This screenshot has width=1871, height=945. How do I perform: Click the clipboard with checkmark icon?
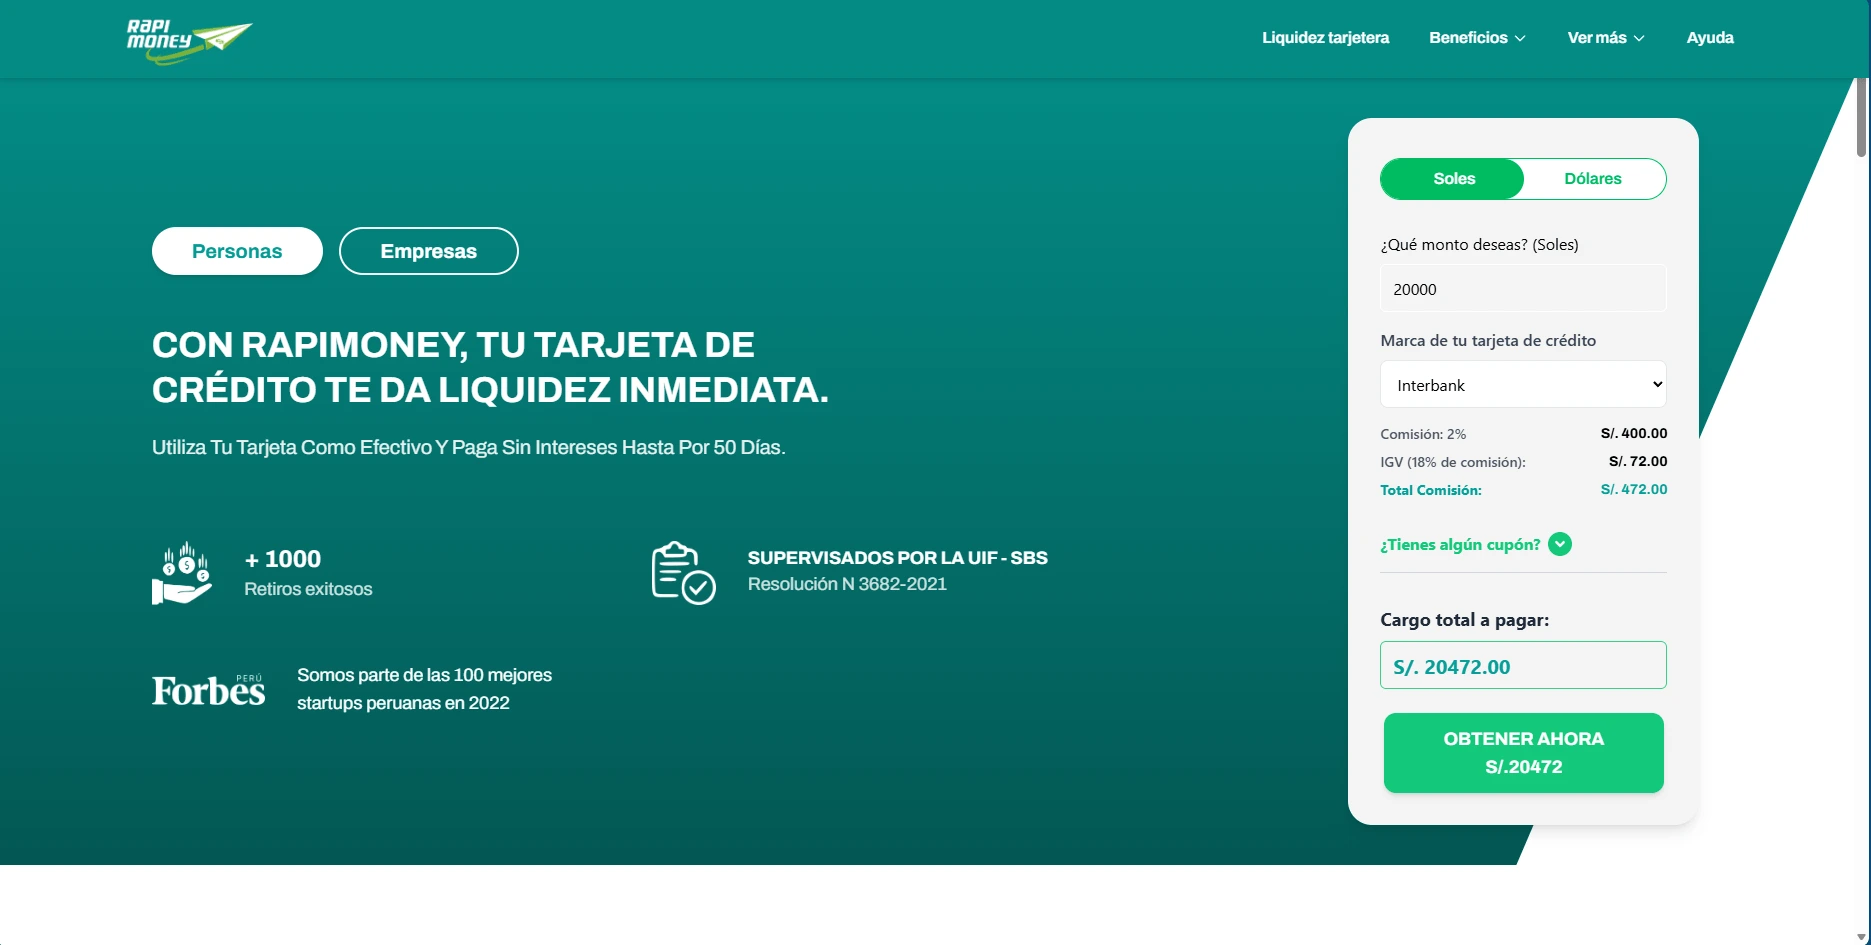684,572
